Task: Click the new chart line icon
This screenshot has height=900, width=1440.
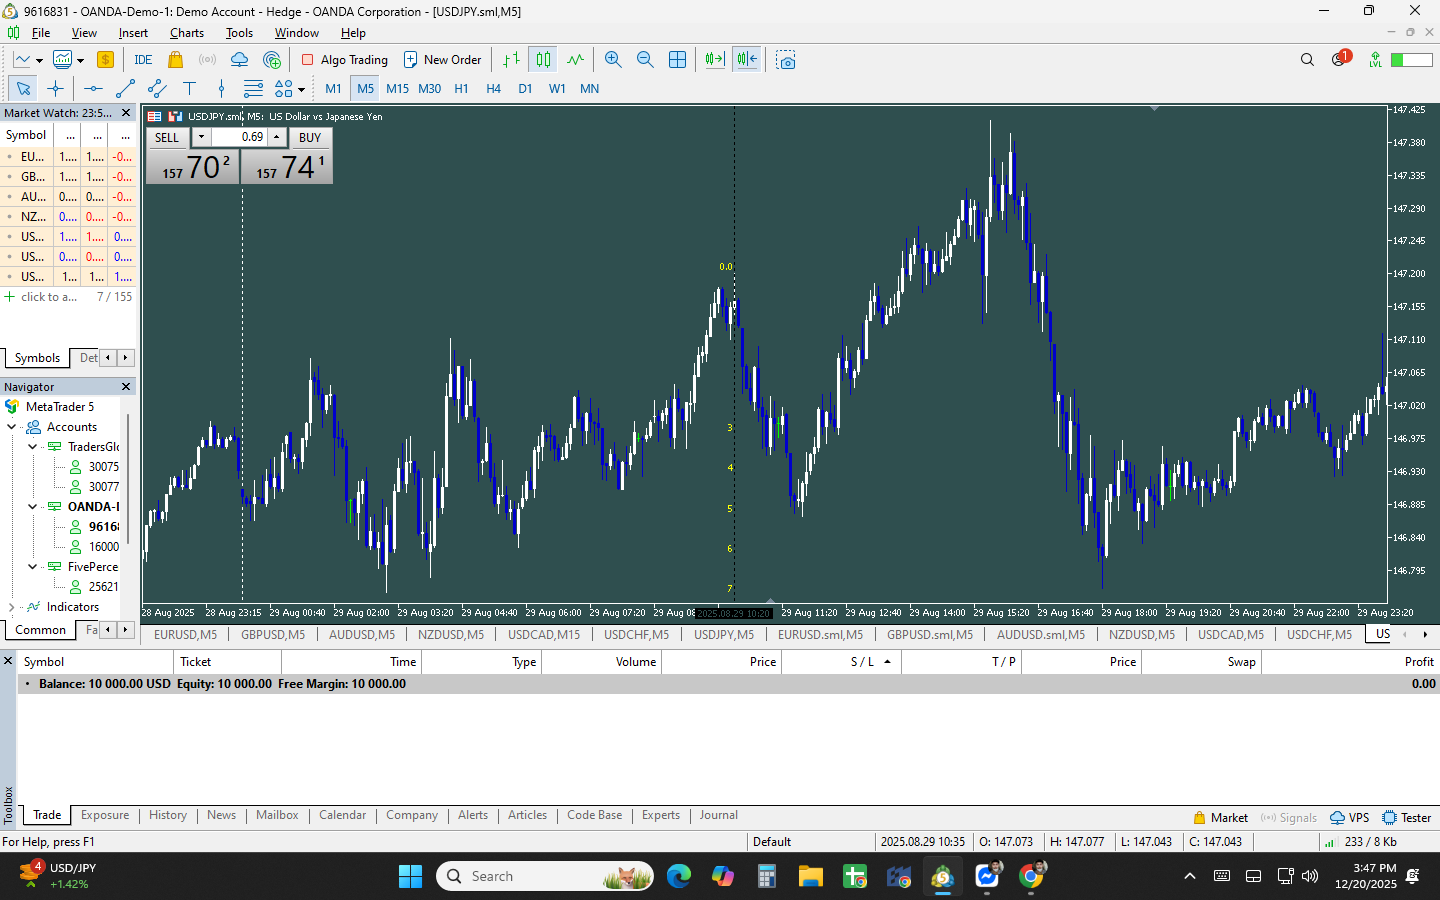Action: tap(22, 60)
